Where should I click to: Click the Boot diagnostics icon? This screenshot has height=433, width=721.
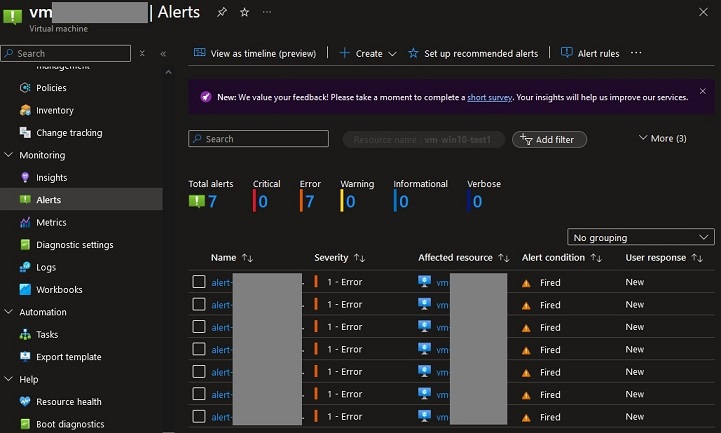pos(25,424)
